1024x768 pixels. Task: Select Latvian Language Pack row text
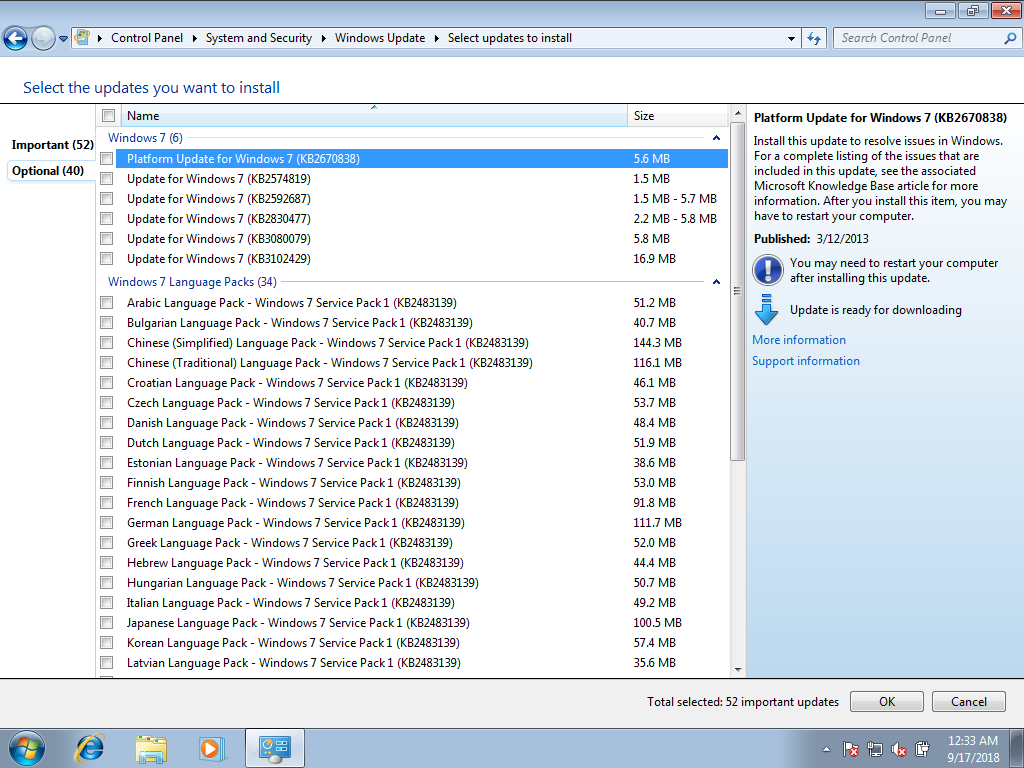tap(294, 663)
